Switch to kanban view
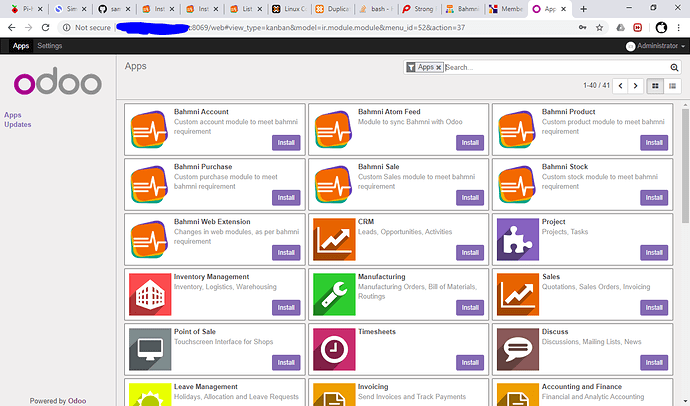 pos(655,86)
